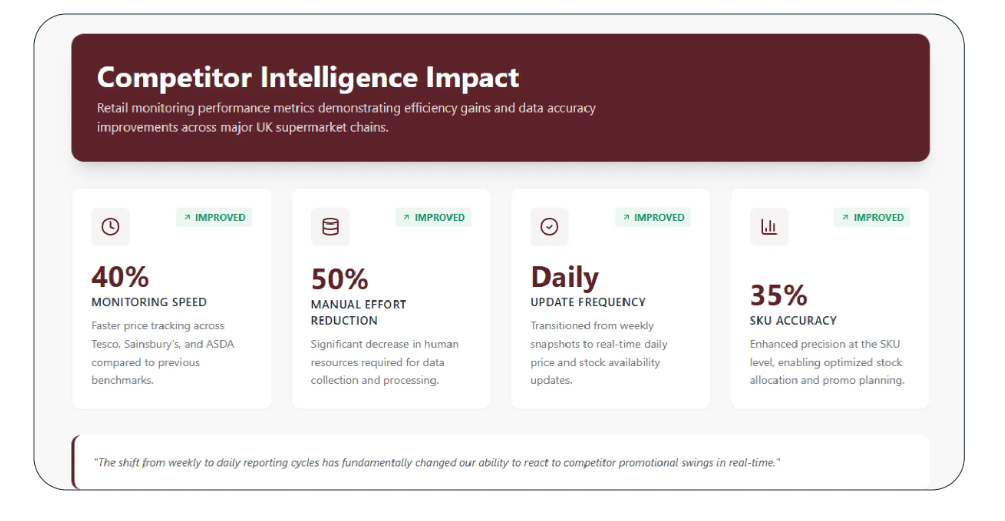Screen dimensions: 1005x521
Task: Select the MONITORING SPEED label
Action: pos(149,302)
